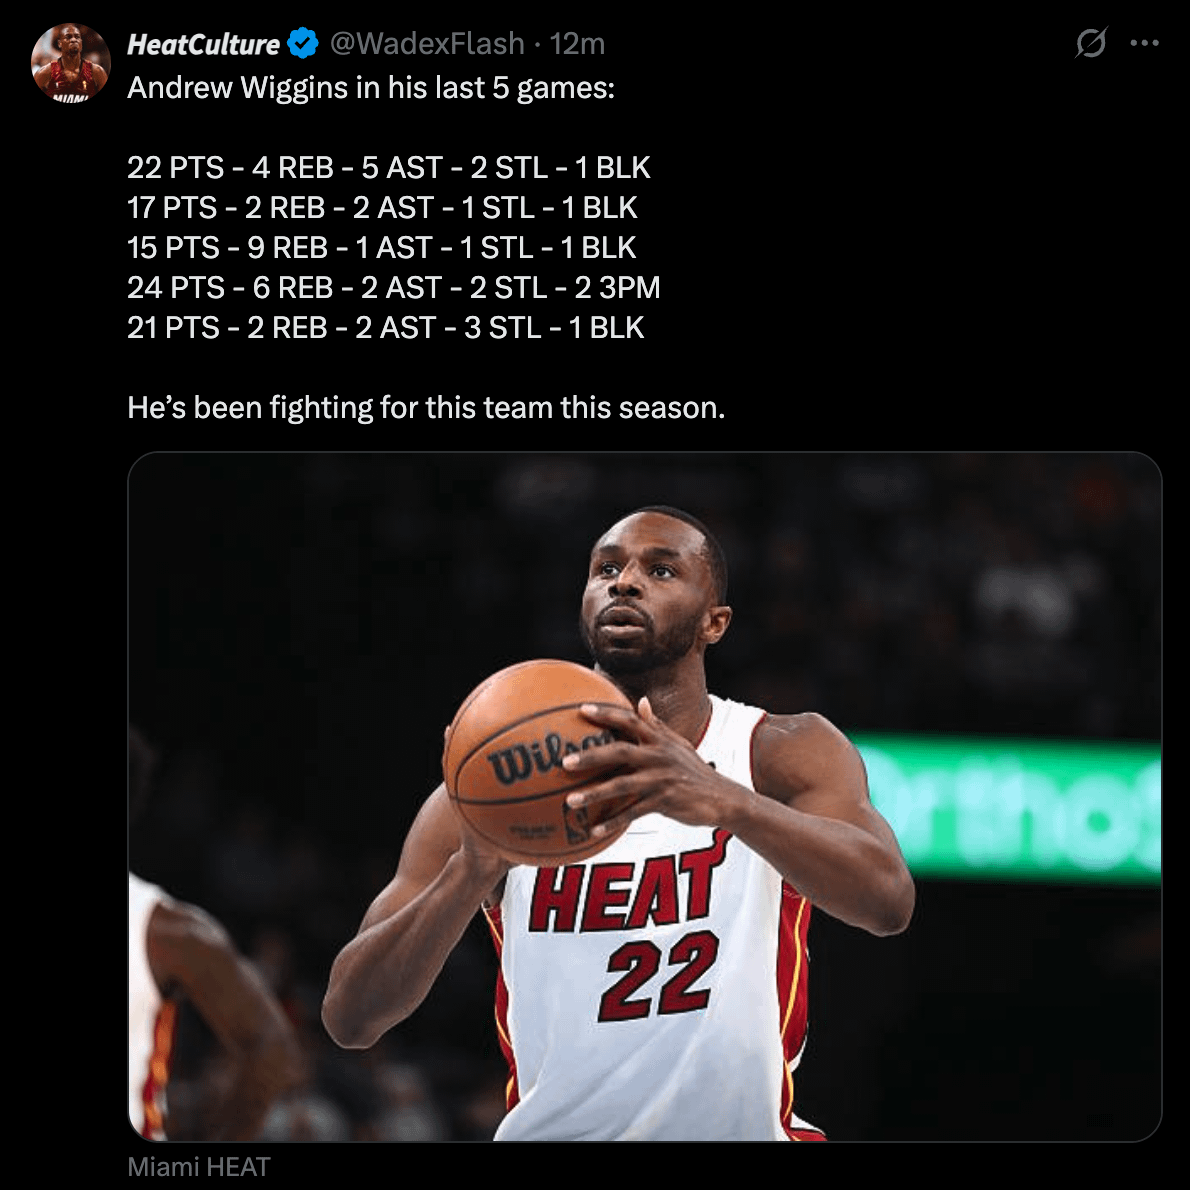Click the 'He's been fighting for this team' sentence
The image size is (1190, 1190).
(426, 407)
